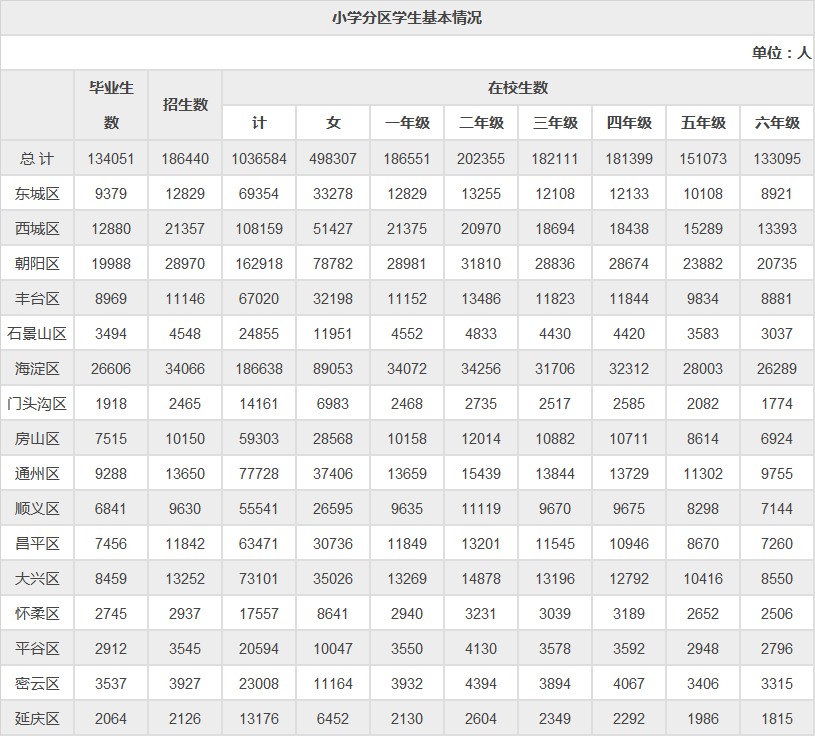The image size is (815, 736).
Task: Click the table title 小学分区学生基本情况
Action: point(407,18)
